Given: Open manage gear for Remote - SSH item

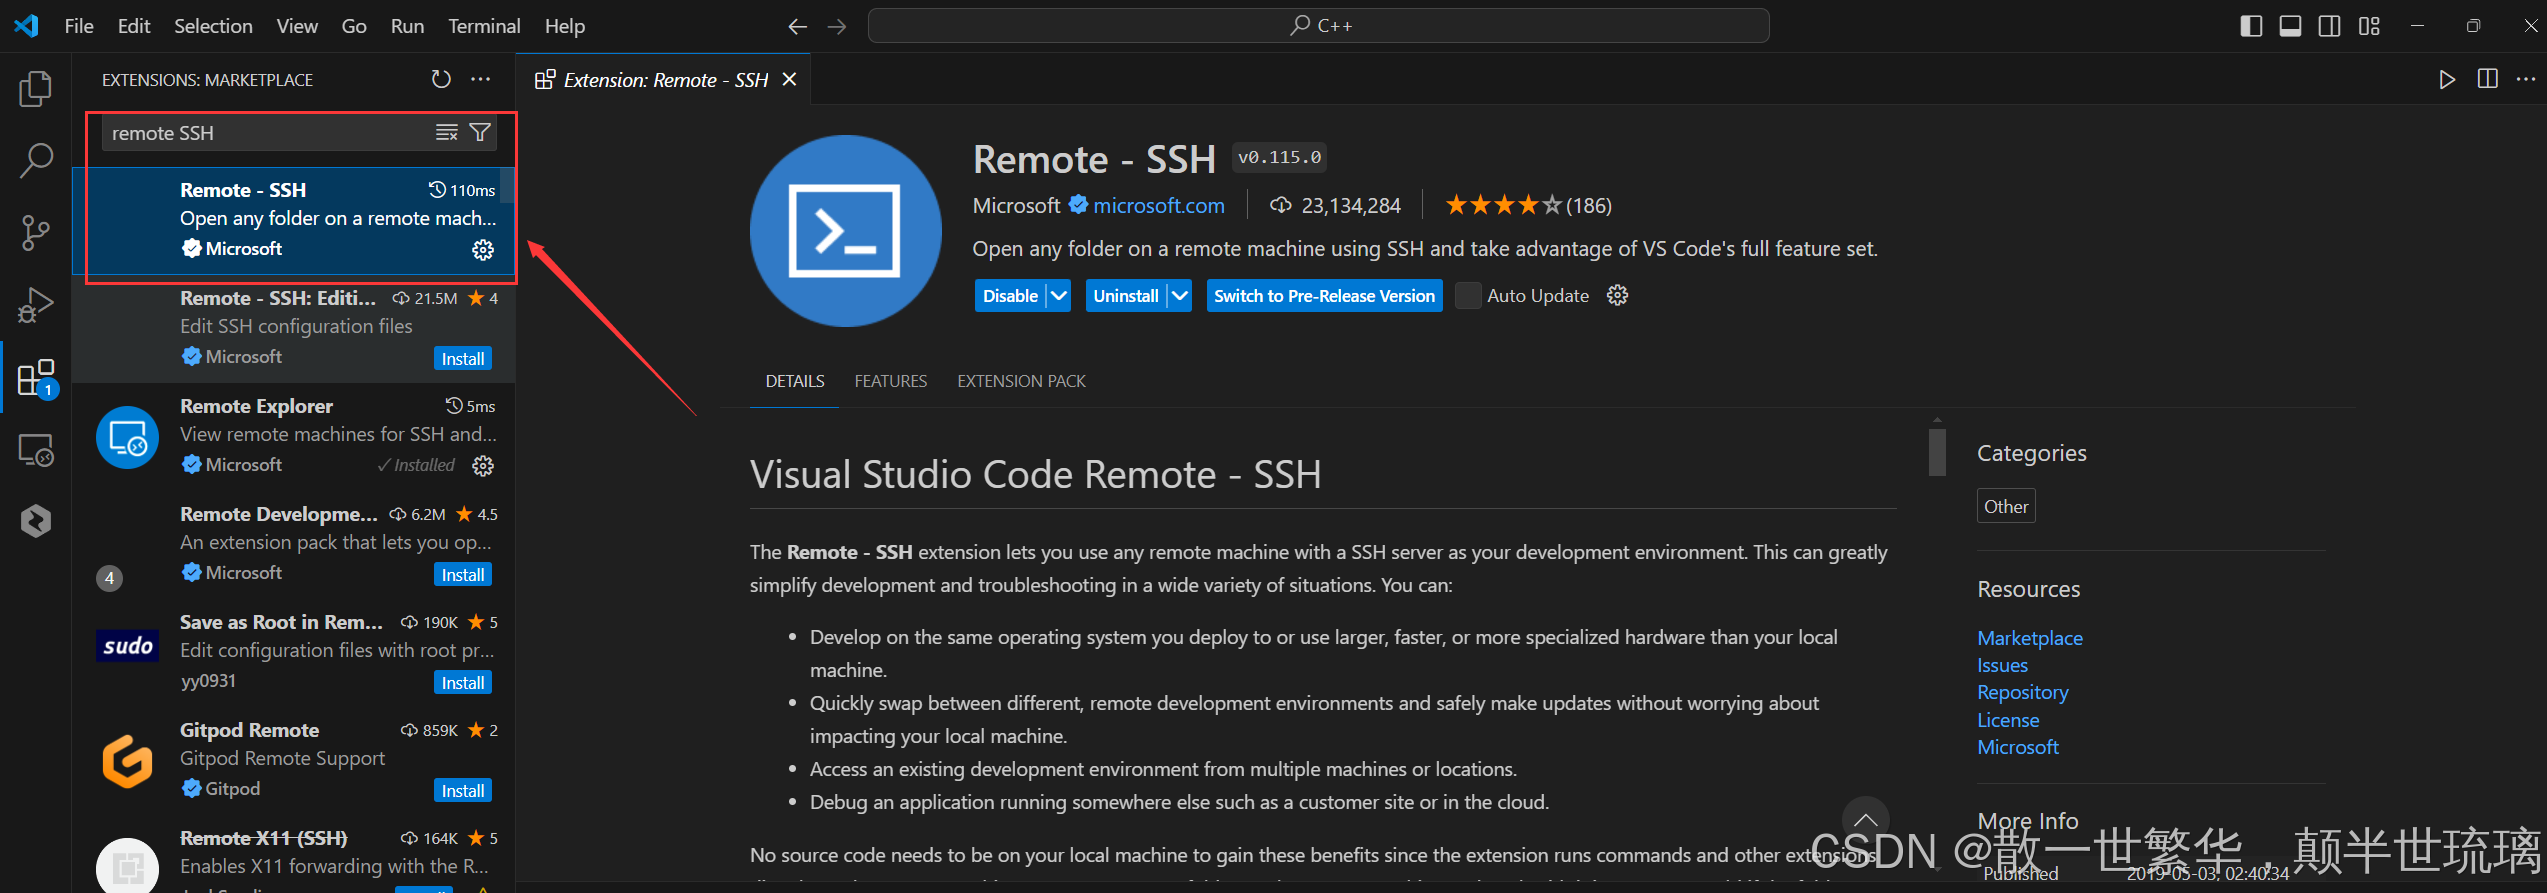Looking at the screenshot, I should [483, 249].
